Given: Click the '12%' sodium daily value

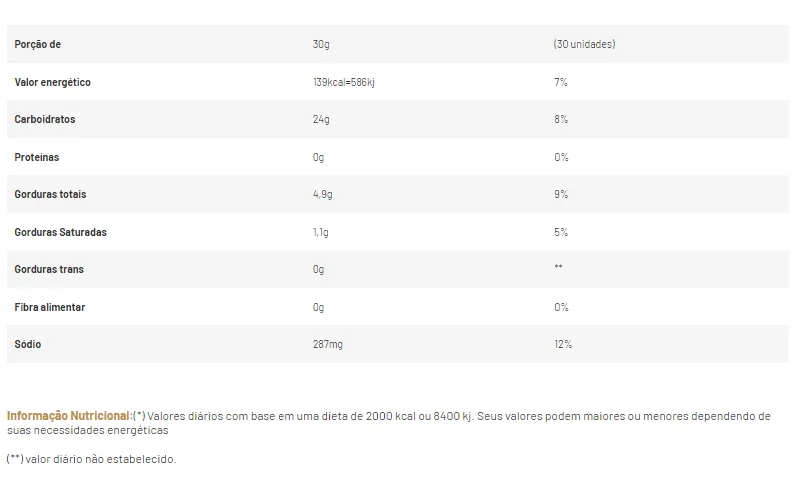Looking at the screenshot, I should coord(563,345).
